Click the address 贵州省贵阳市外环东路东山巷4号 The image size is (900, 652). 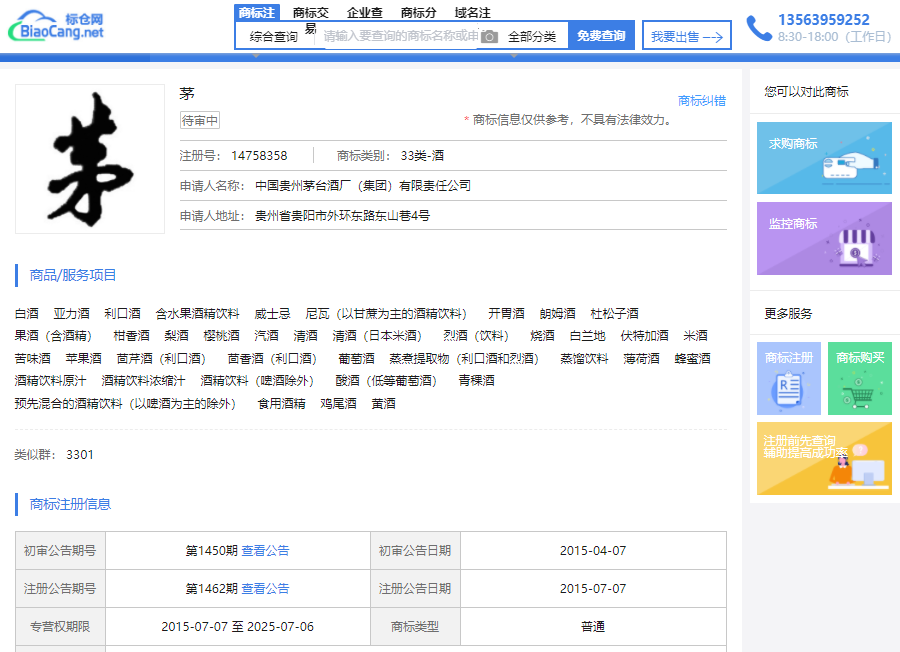(x=342, y=216)
